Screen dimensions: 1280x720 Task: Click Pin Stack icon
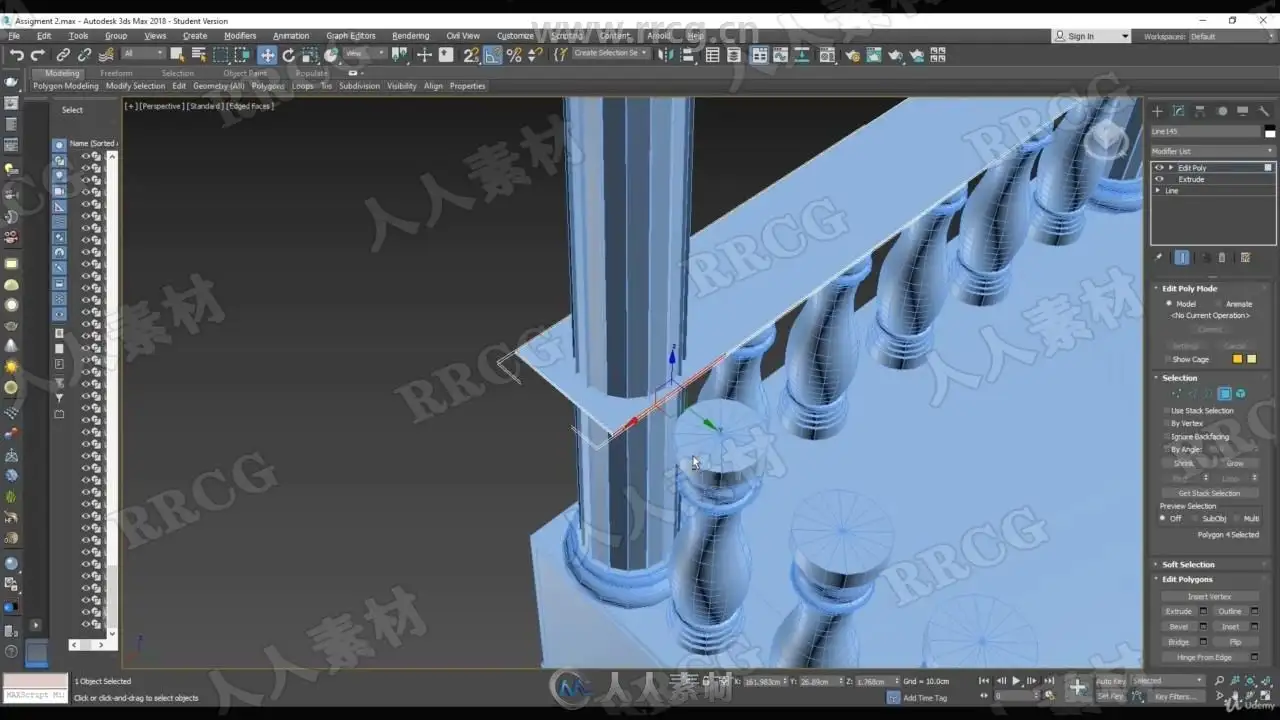(x=1160, y=257)
